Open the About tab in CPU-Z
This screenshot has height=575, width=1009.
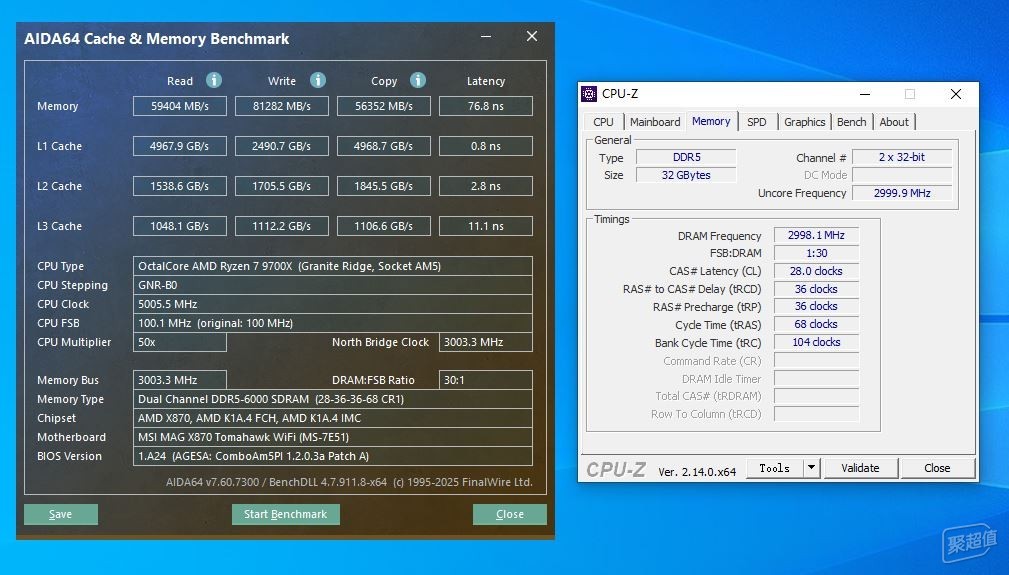[x=894, y=122]
